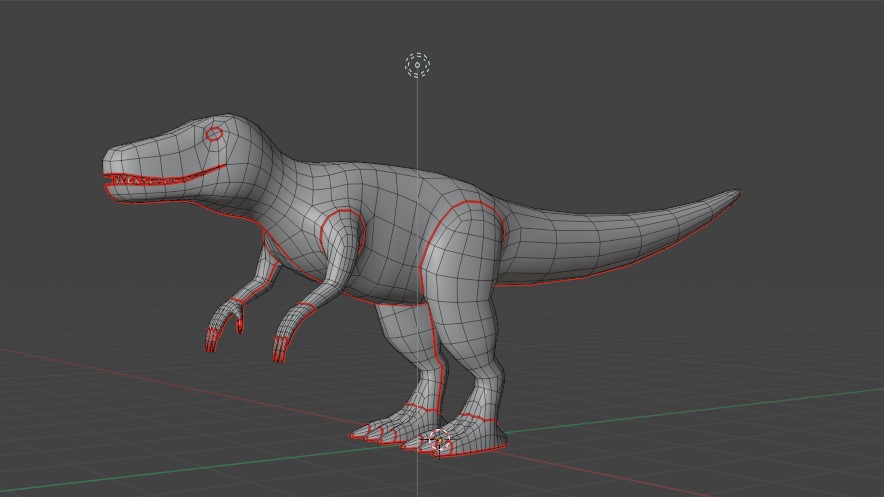This screenshot has width=884, height=497.
Task: Click the vertical line below the light object
Action: pos(417,120)
